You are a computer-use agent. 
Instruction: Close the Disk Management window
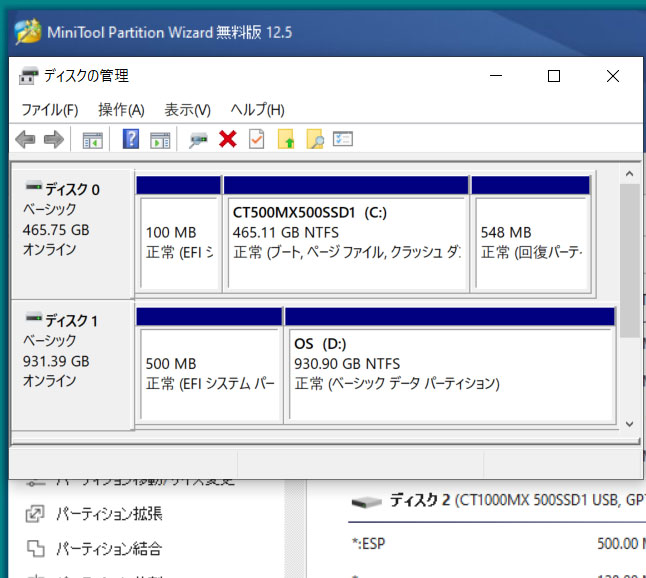(613, 76)
